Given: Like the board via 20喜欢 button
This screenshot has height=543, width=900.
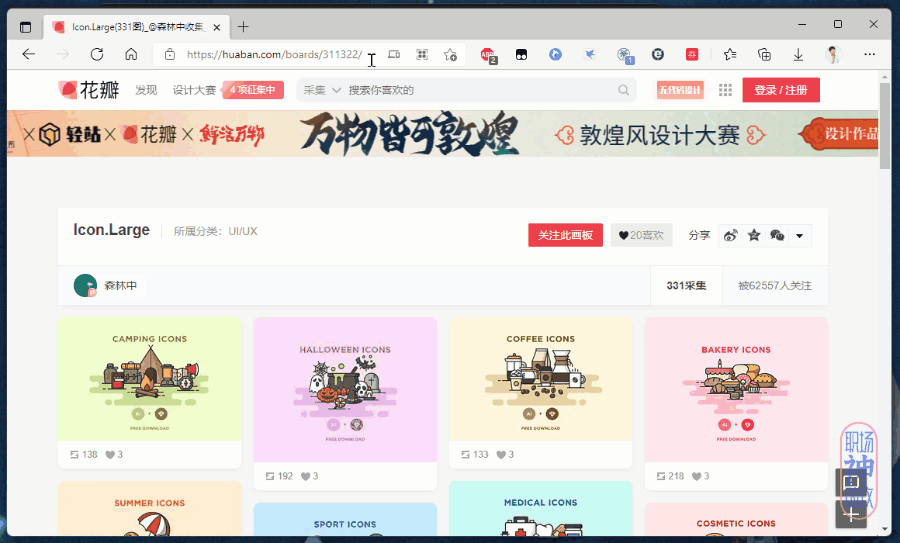Looking at the screenshot, I should pos(641,235).
